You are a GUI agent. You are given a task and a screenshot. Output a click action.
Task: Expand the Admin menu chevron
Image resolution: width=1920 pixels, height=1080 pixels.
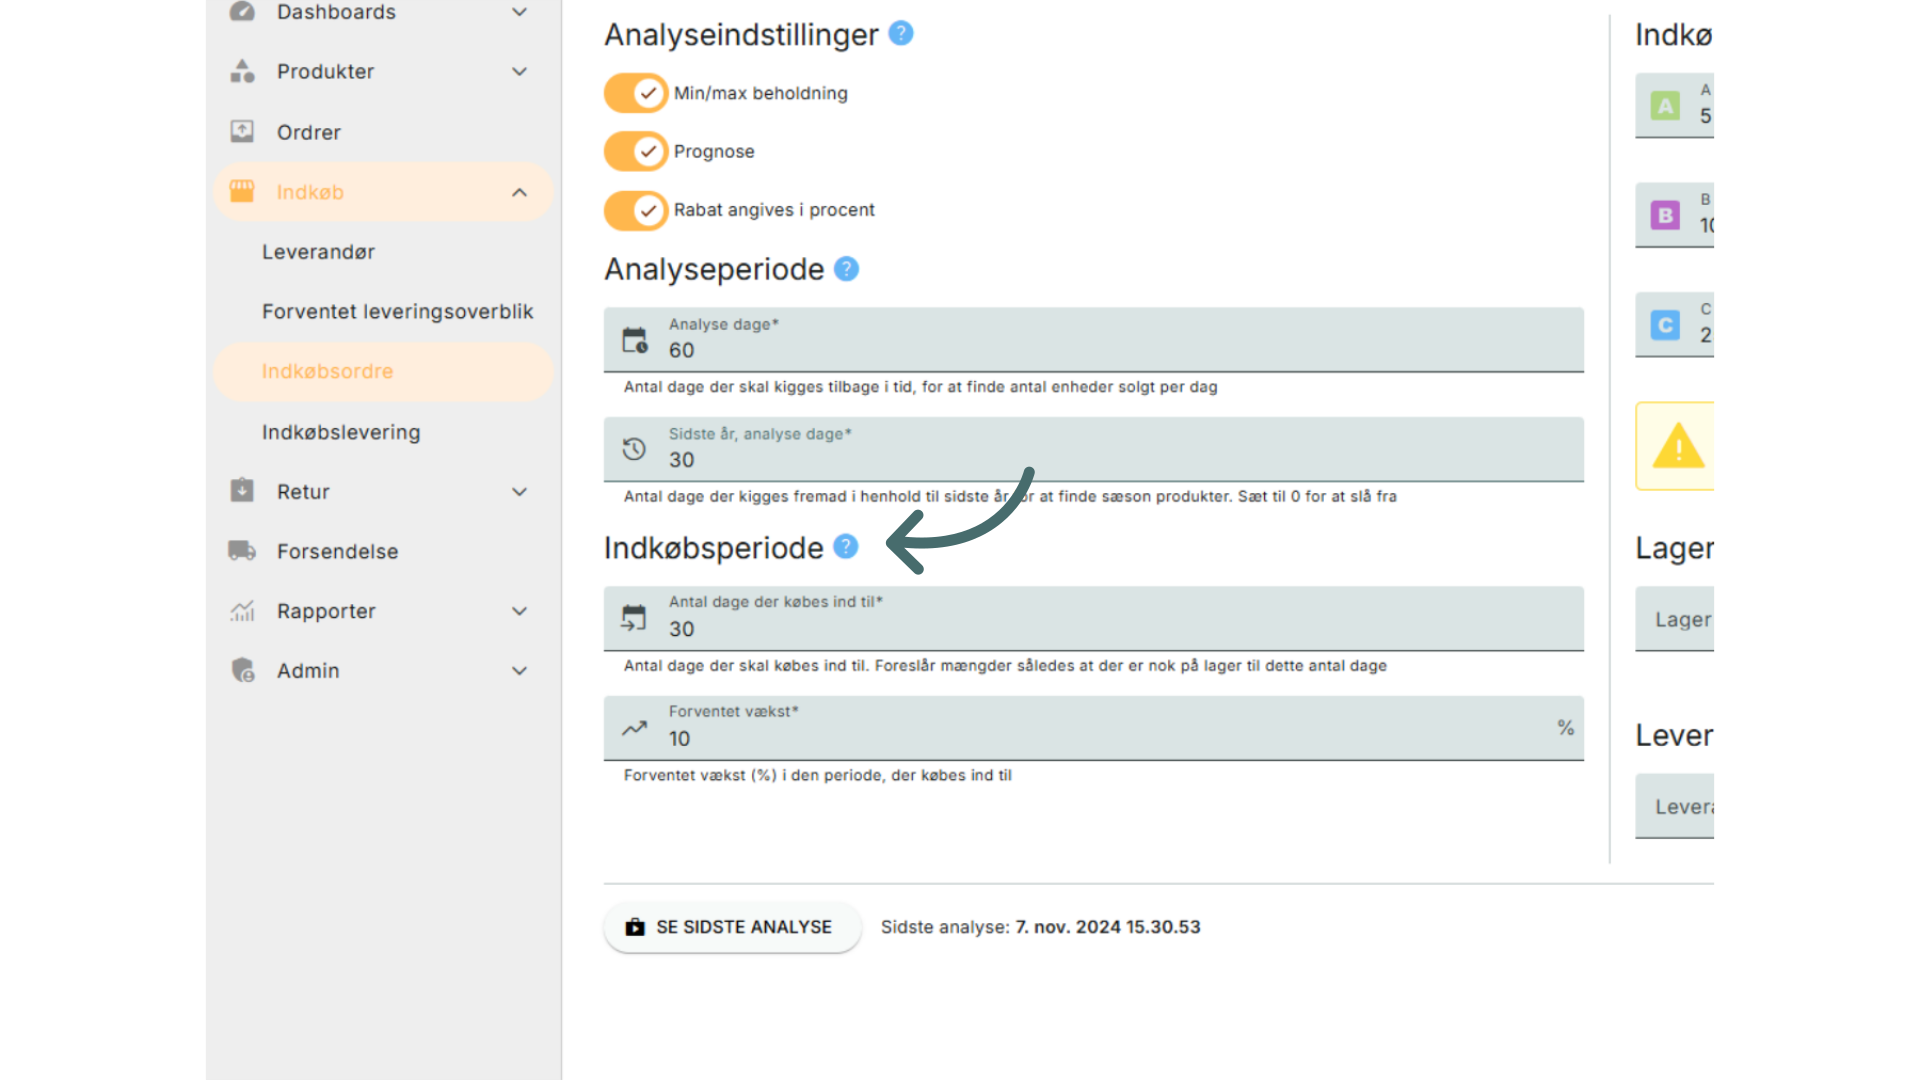[x=519, y=671]
